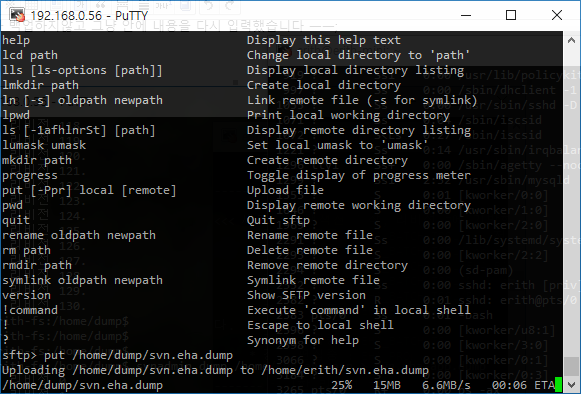
Task: Click the window title '192.168.0.56 - PuTTY'
Action: [89, 16]
